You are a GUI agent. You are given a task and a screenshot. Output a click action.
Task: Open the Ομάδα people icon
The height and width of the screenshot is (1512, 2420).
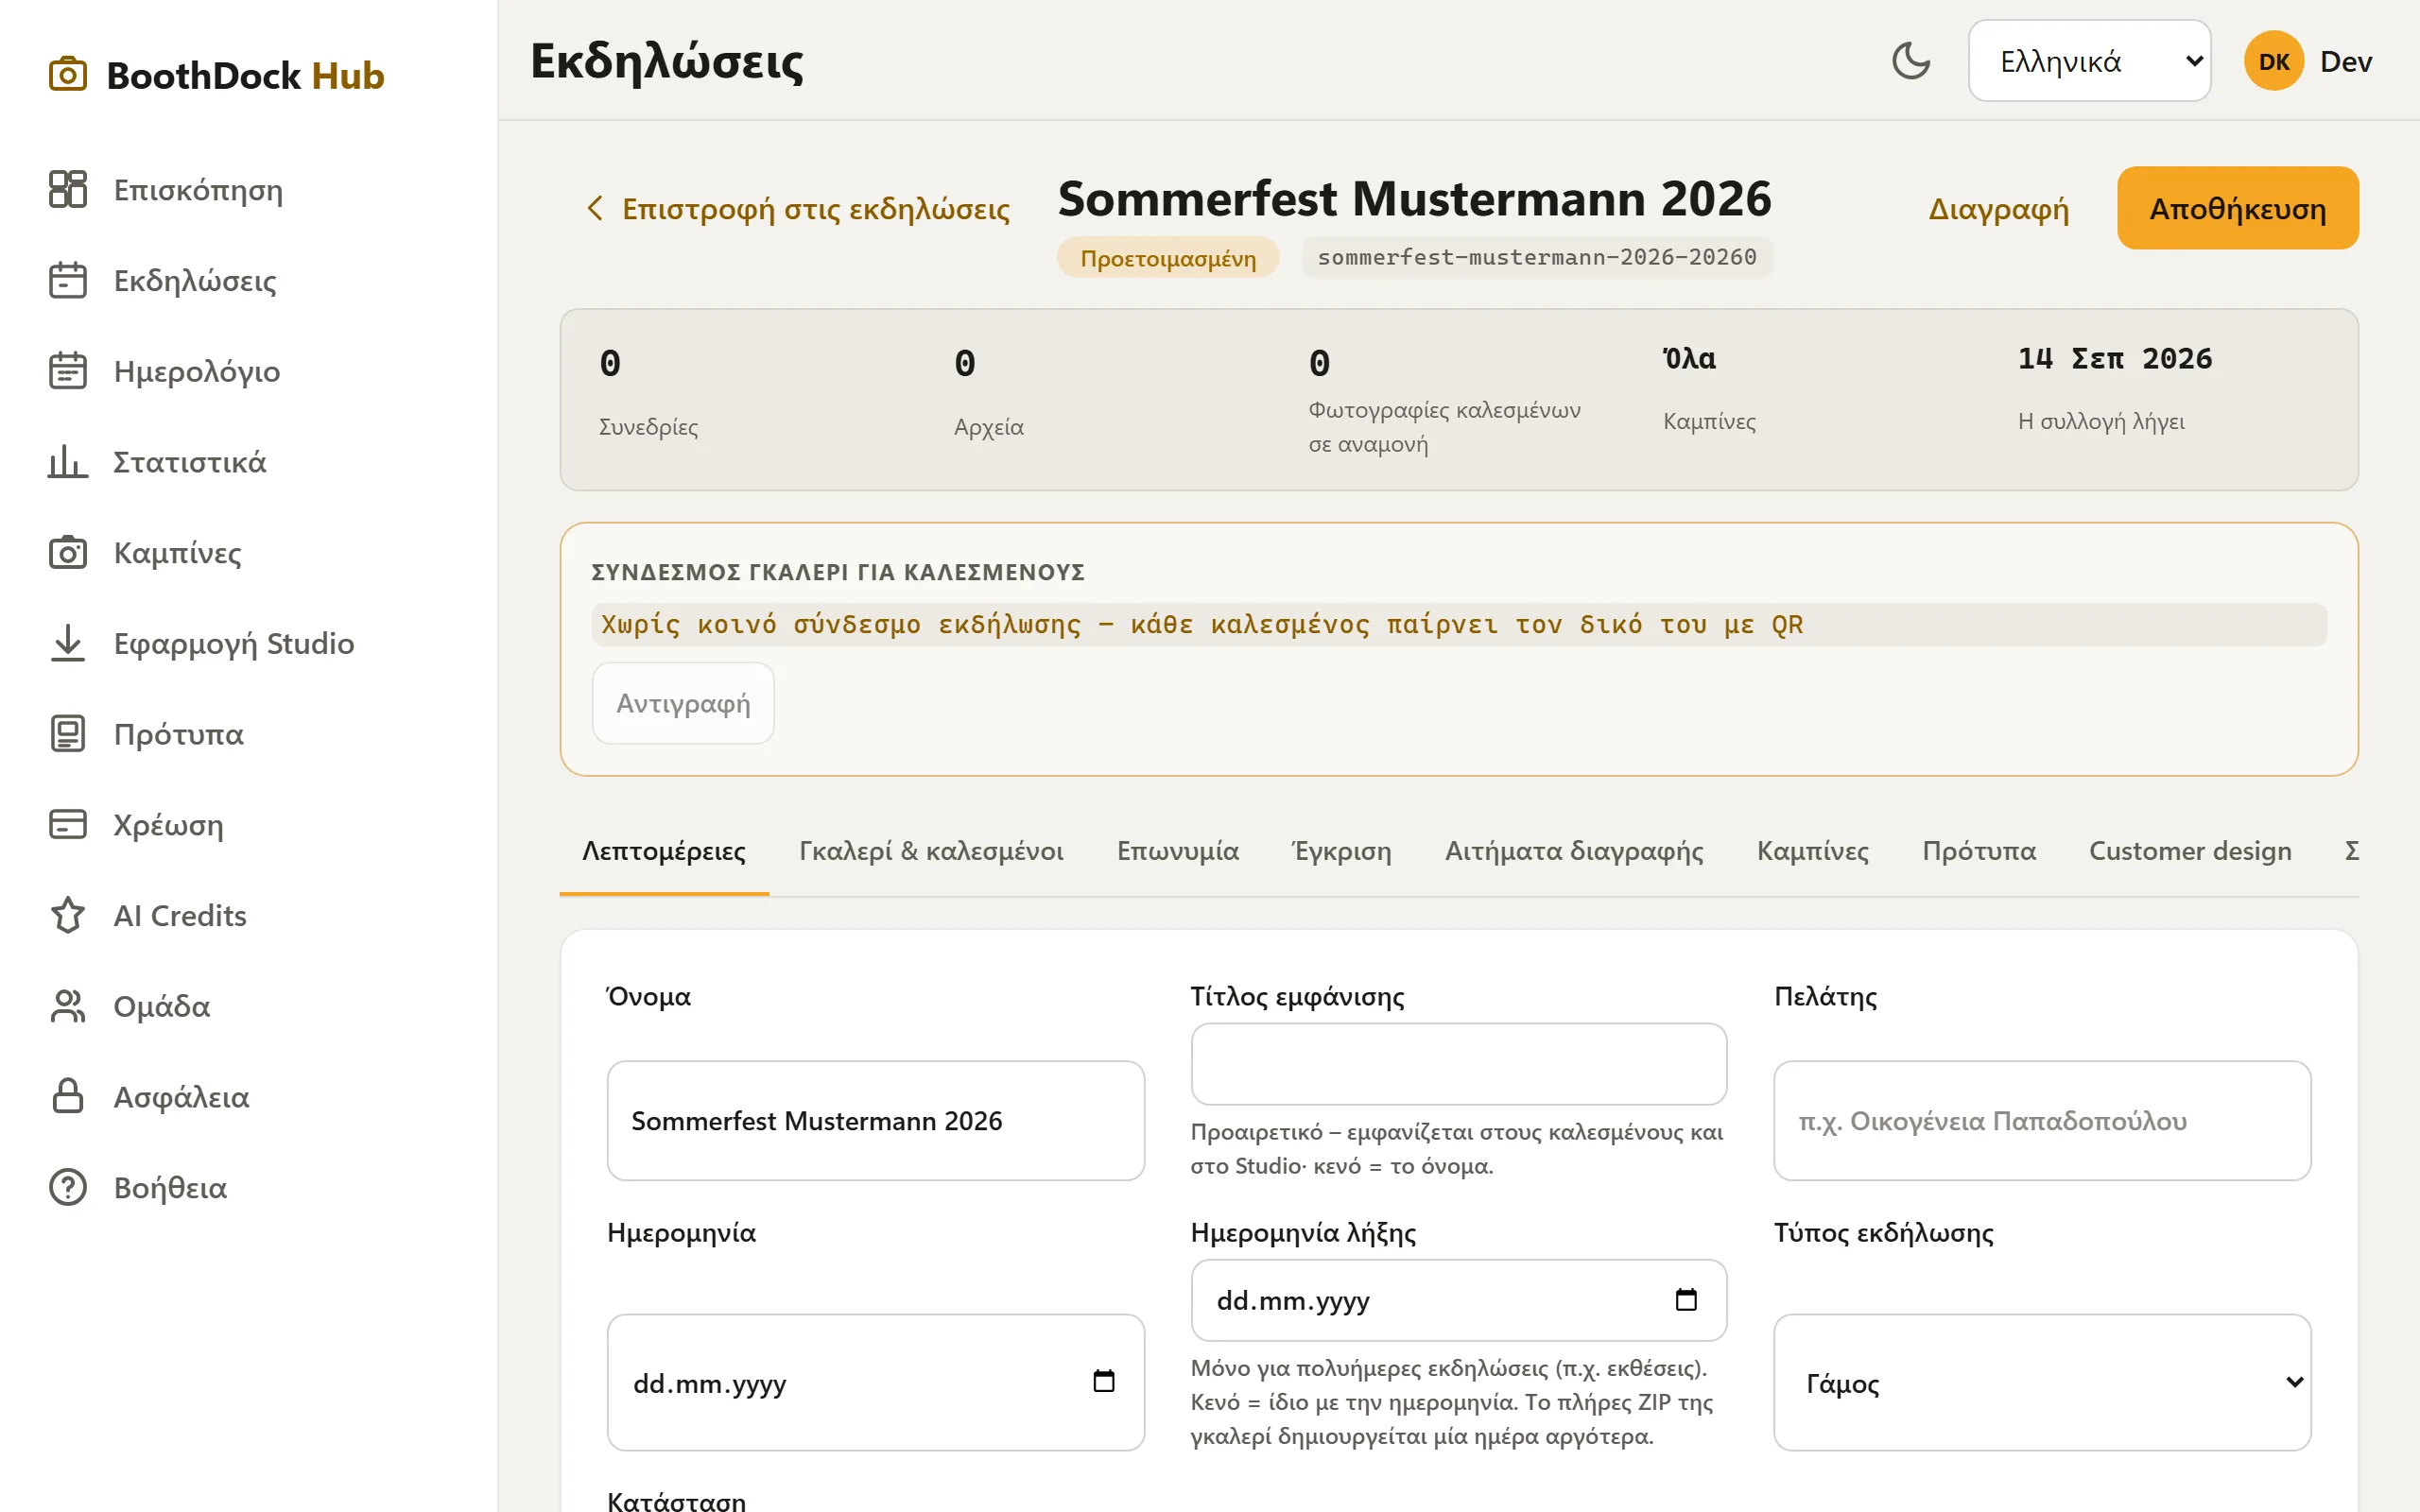tap(68, 1006)
